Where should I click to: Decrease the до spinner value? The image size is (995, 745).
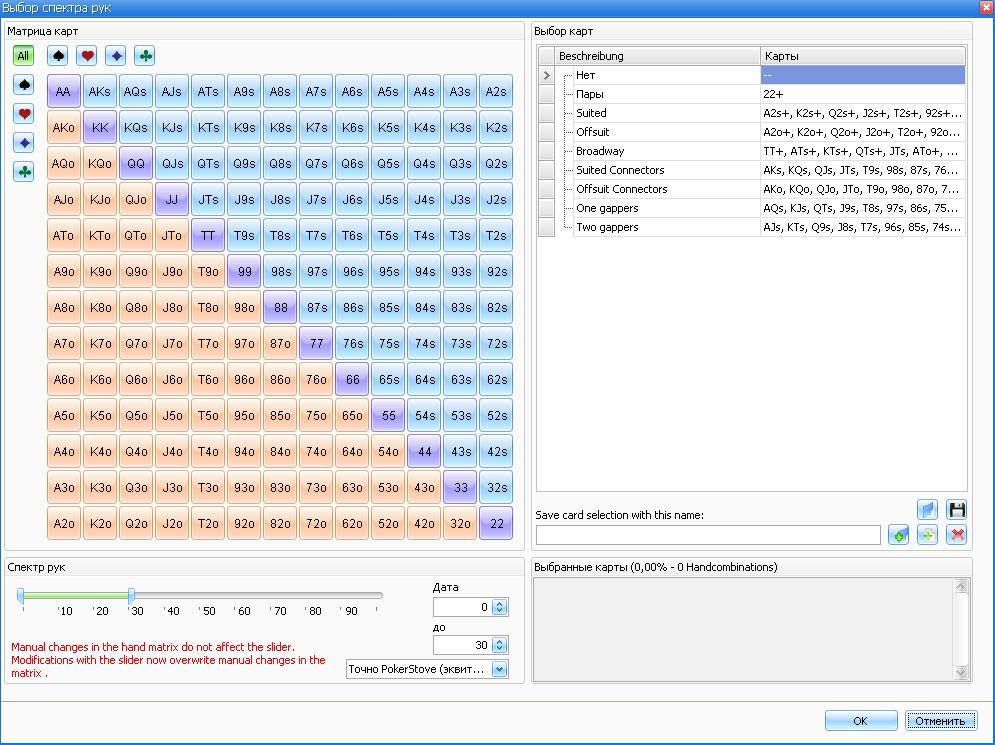(x=500, y=649)
